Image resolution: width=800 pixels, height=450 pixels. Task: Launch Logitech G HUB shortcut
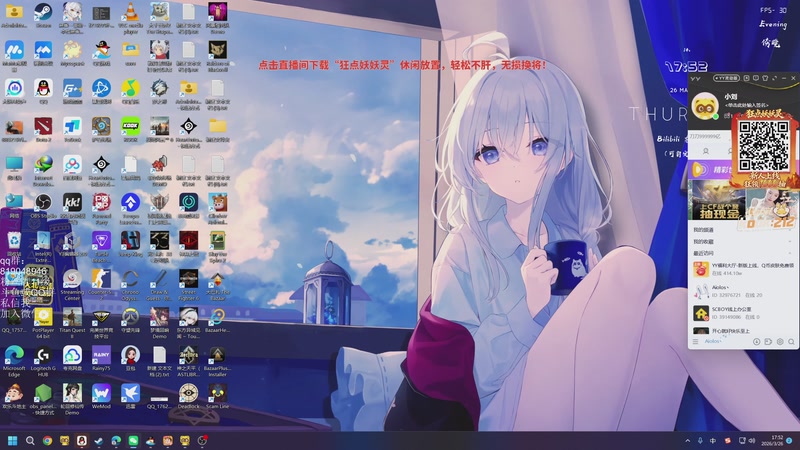coord(43,361)
